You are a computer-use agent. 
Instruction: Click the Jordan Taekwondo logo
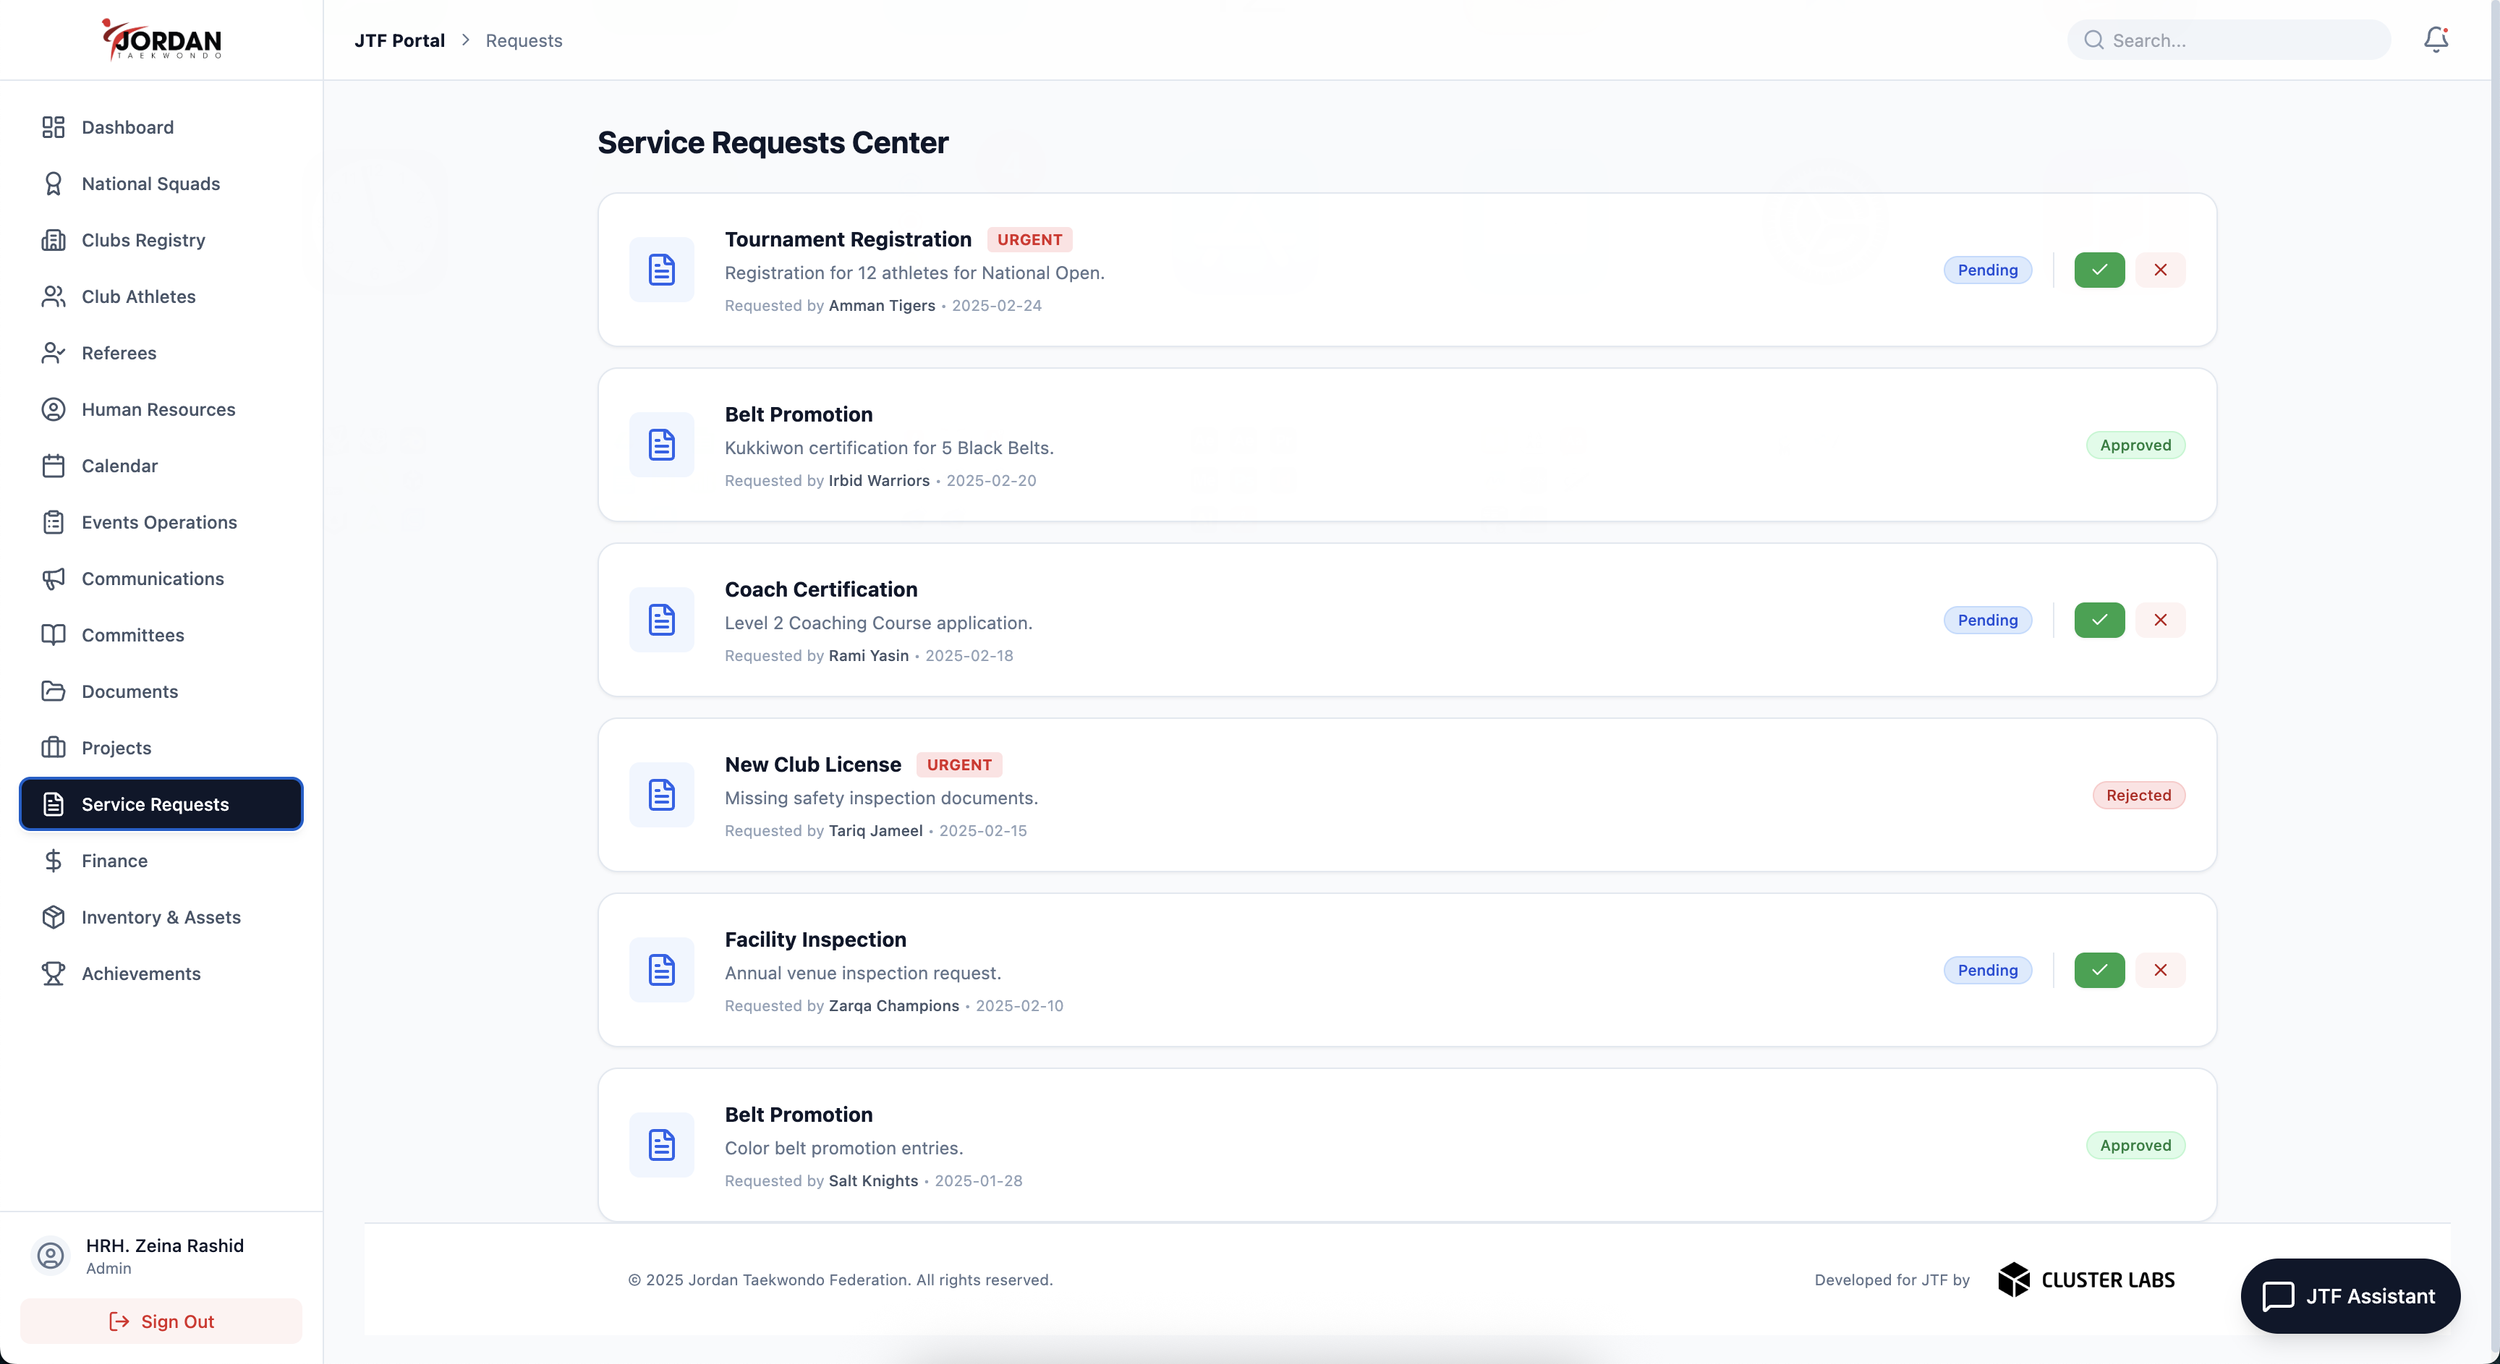click(x=162, y=40)
